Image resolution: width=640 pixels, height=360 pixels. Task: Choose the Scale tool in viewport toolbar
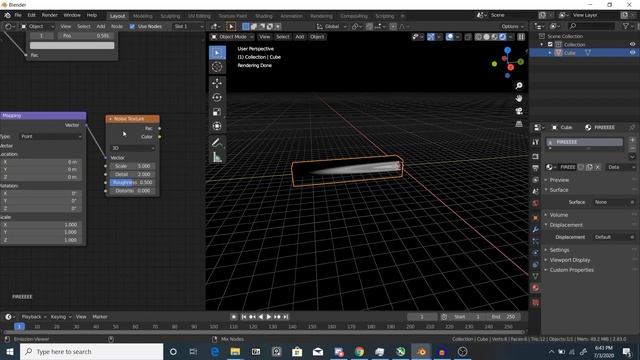(217, 112)
